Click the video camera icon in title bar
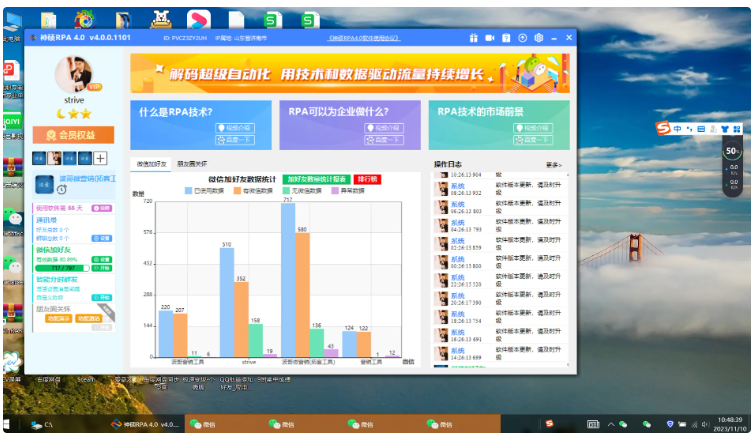Viewport: 754px width, 438px height. click(x=490, y=38)
